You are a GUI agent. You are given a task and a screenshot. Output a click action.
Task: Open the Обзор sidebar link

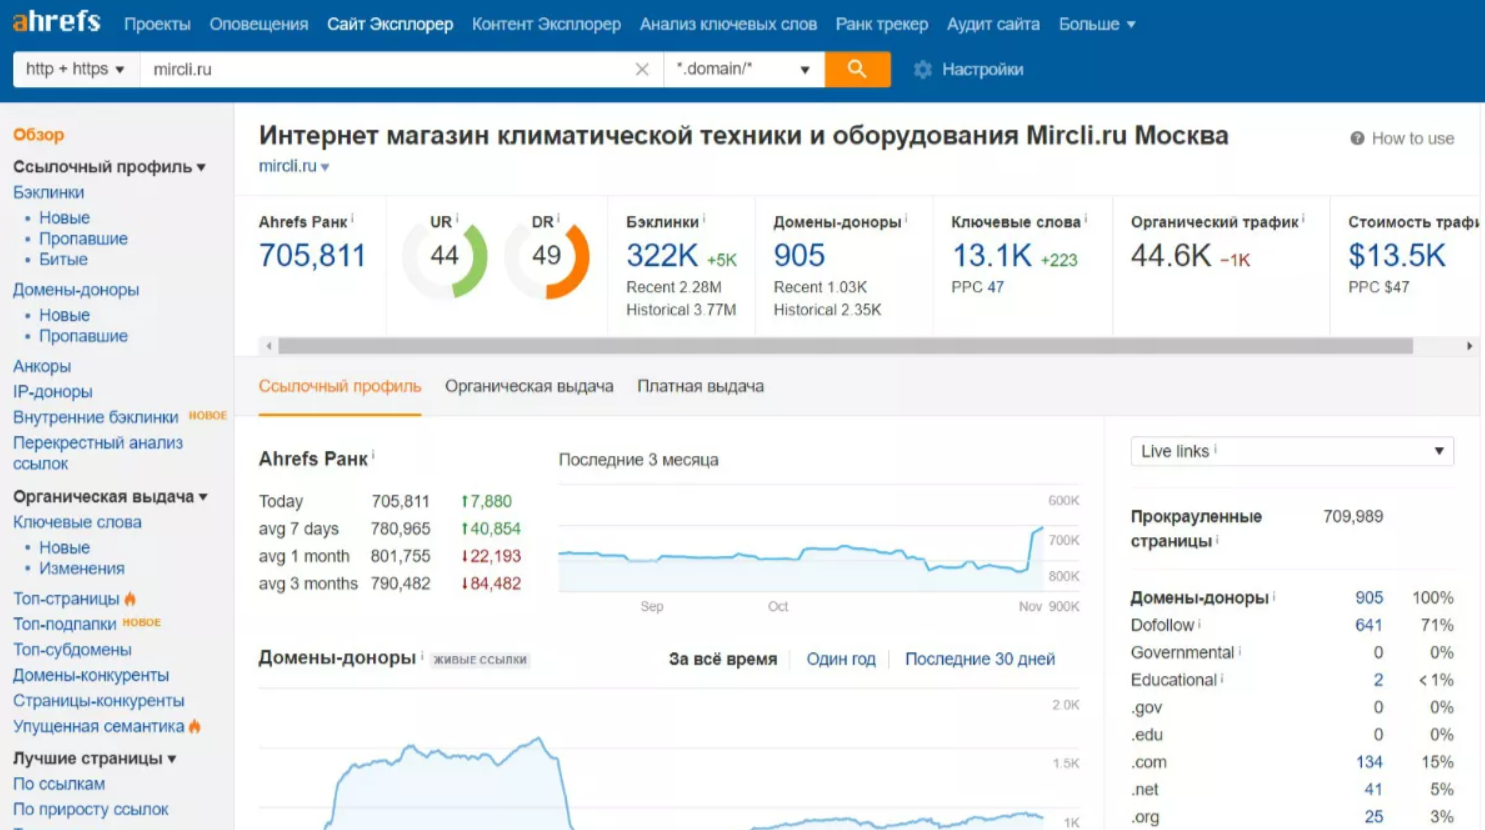(38, 134)
